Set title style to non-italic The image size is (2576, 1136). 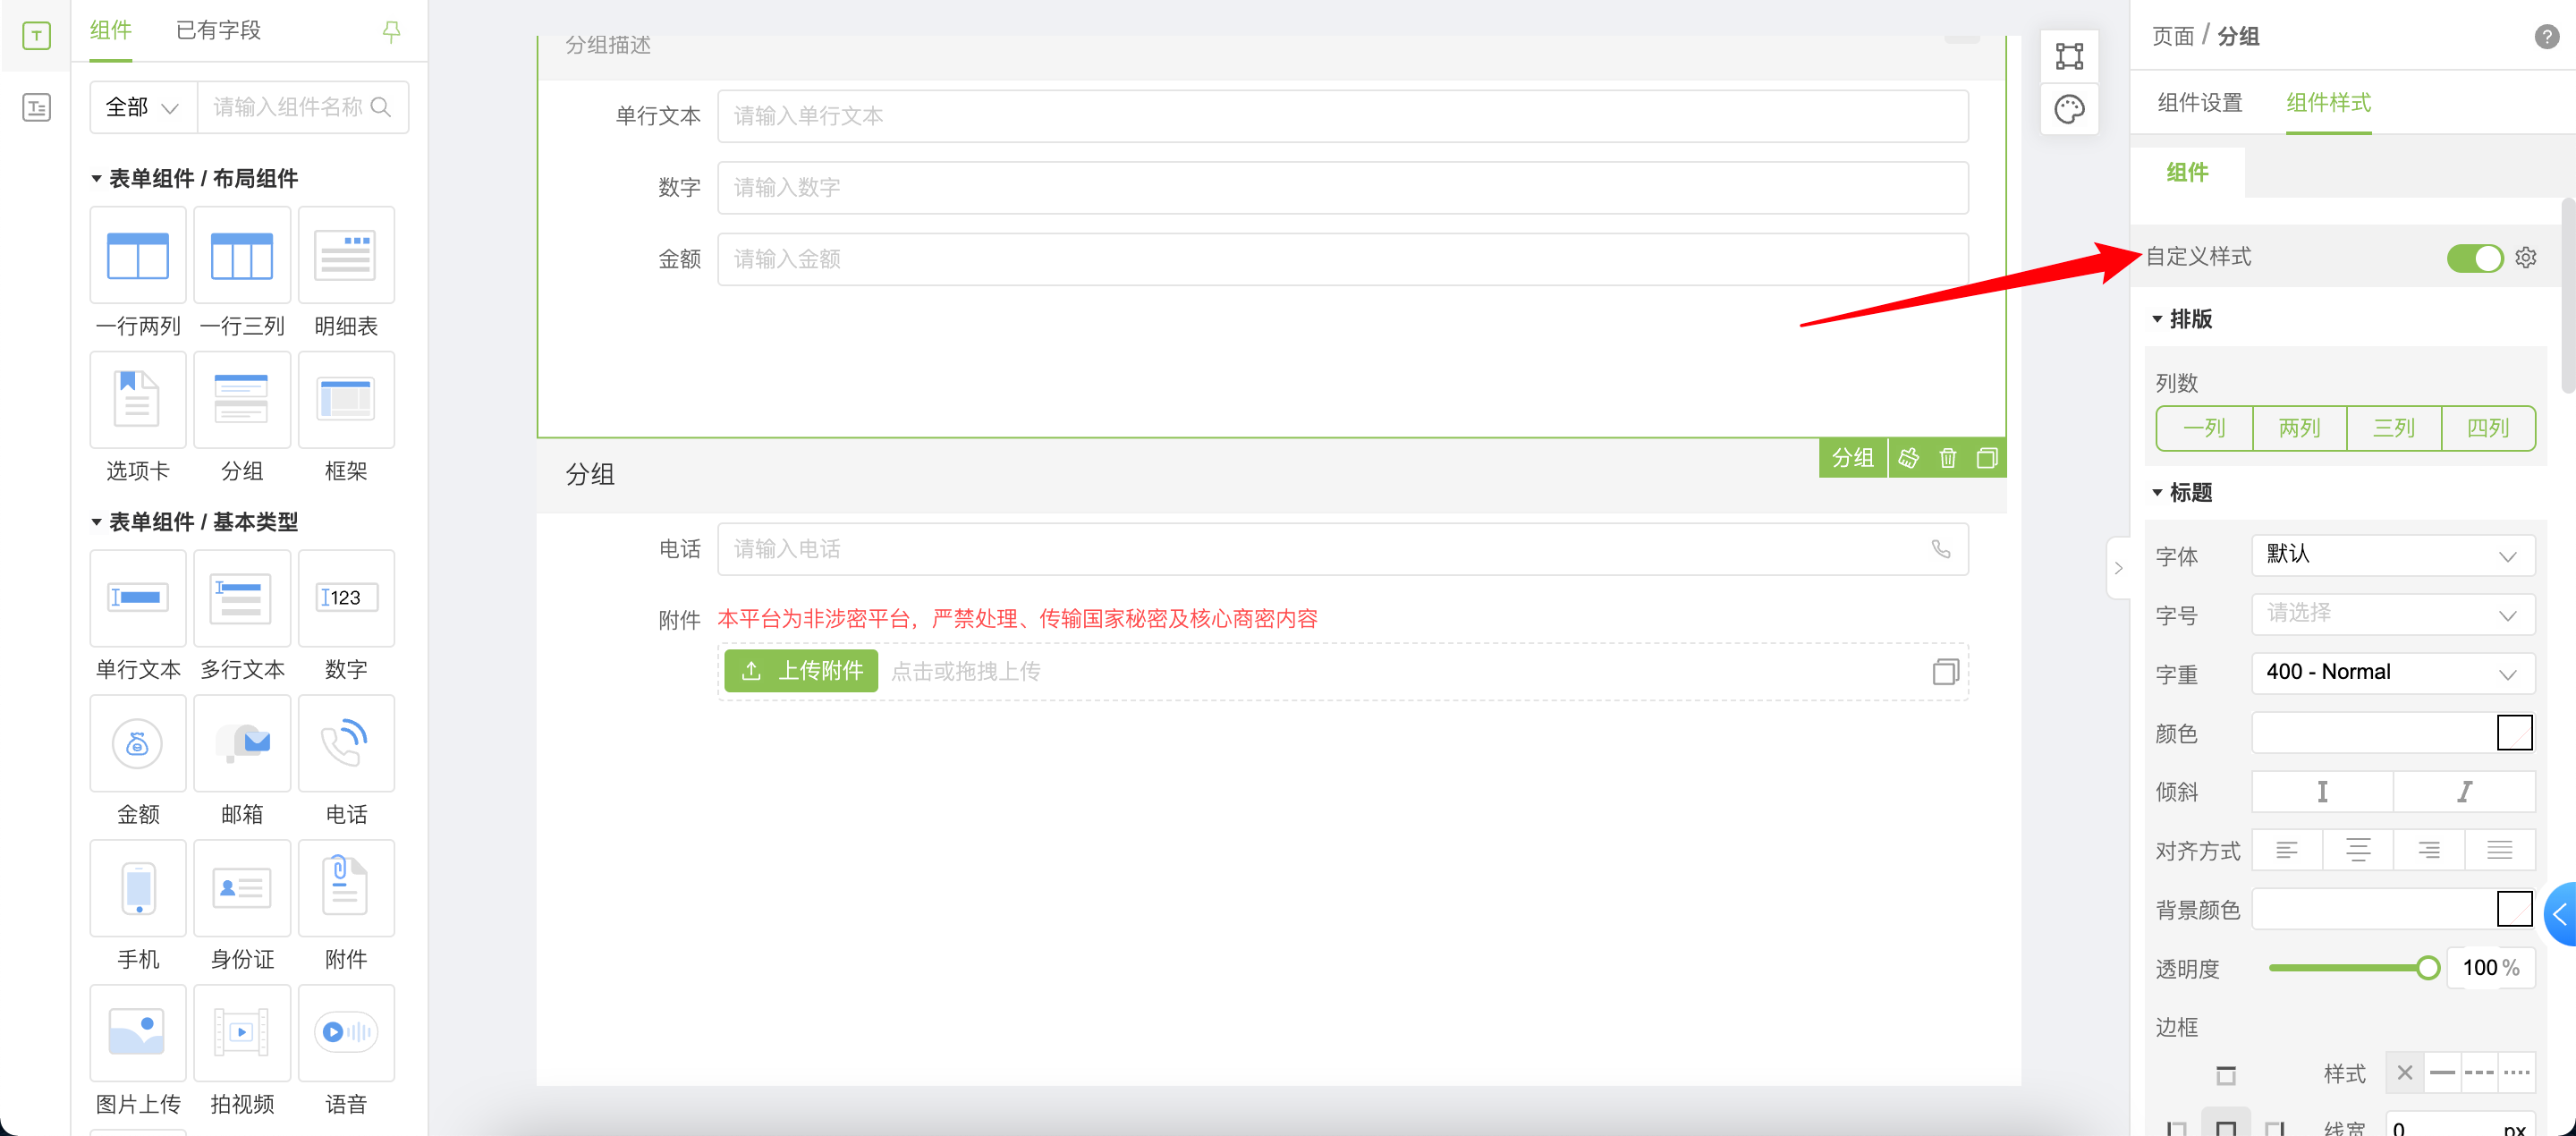[2322, 792]
